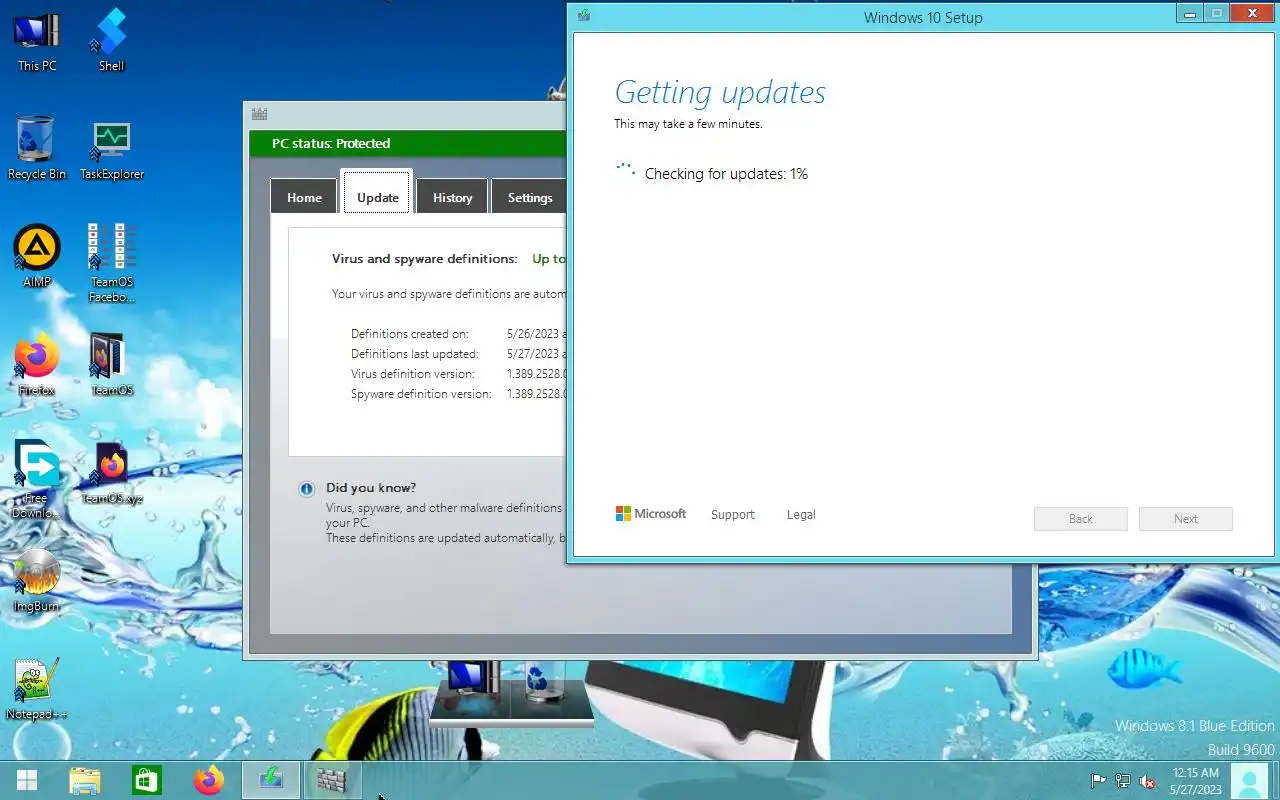Click the Definitions last updated label
The image size is (1280, 800).
[415, 354]
